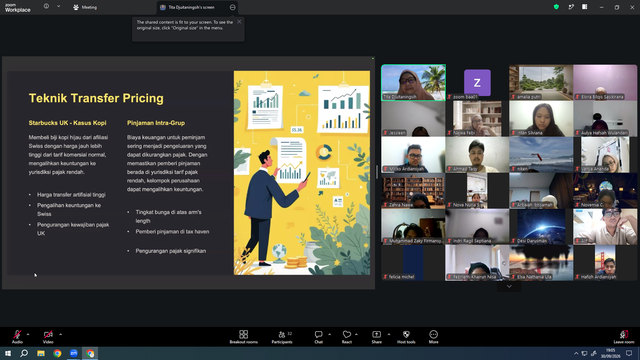
Task: Open the Windows notification center
Action: tap(629, 353)
